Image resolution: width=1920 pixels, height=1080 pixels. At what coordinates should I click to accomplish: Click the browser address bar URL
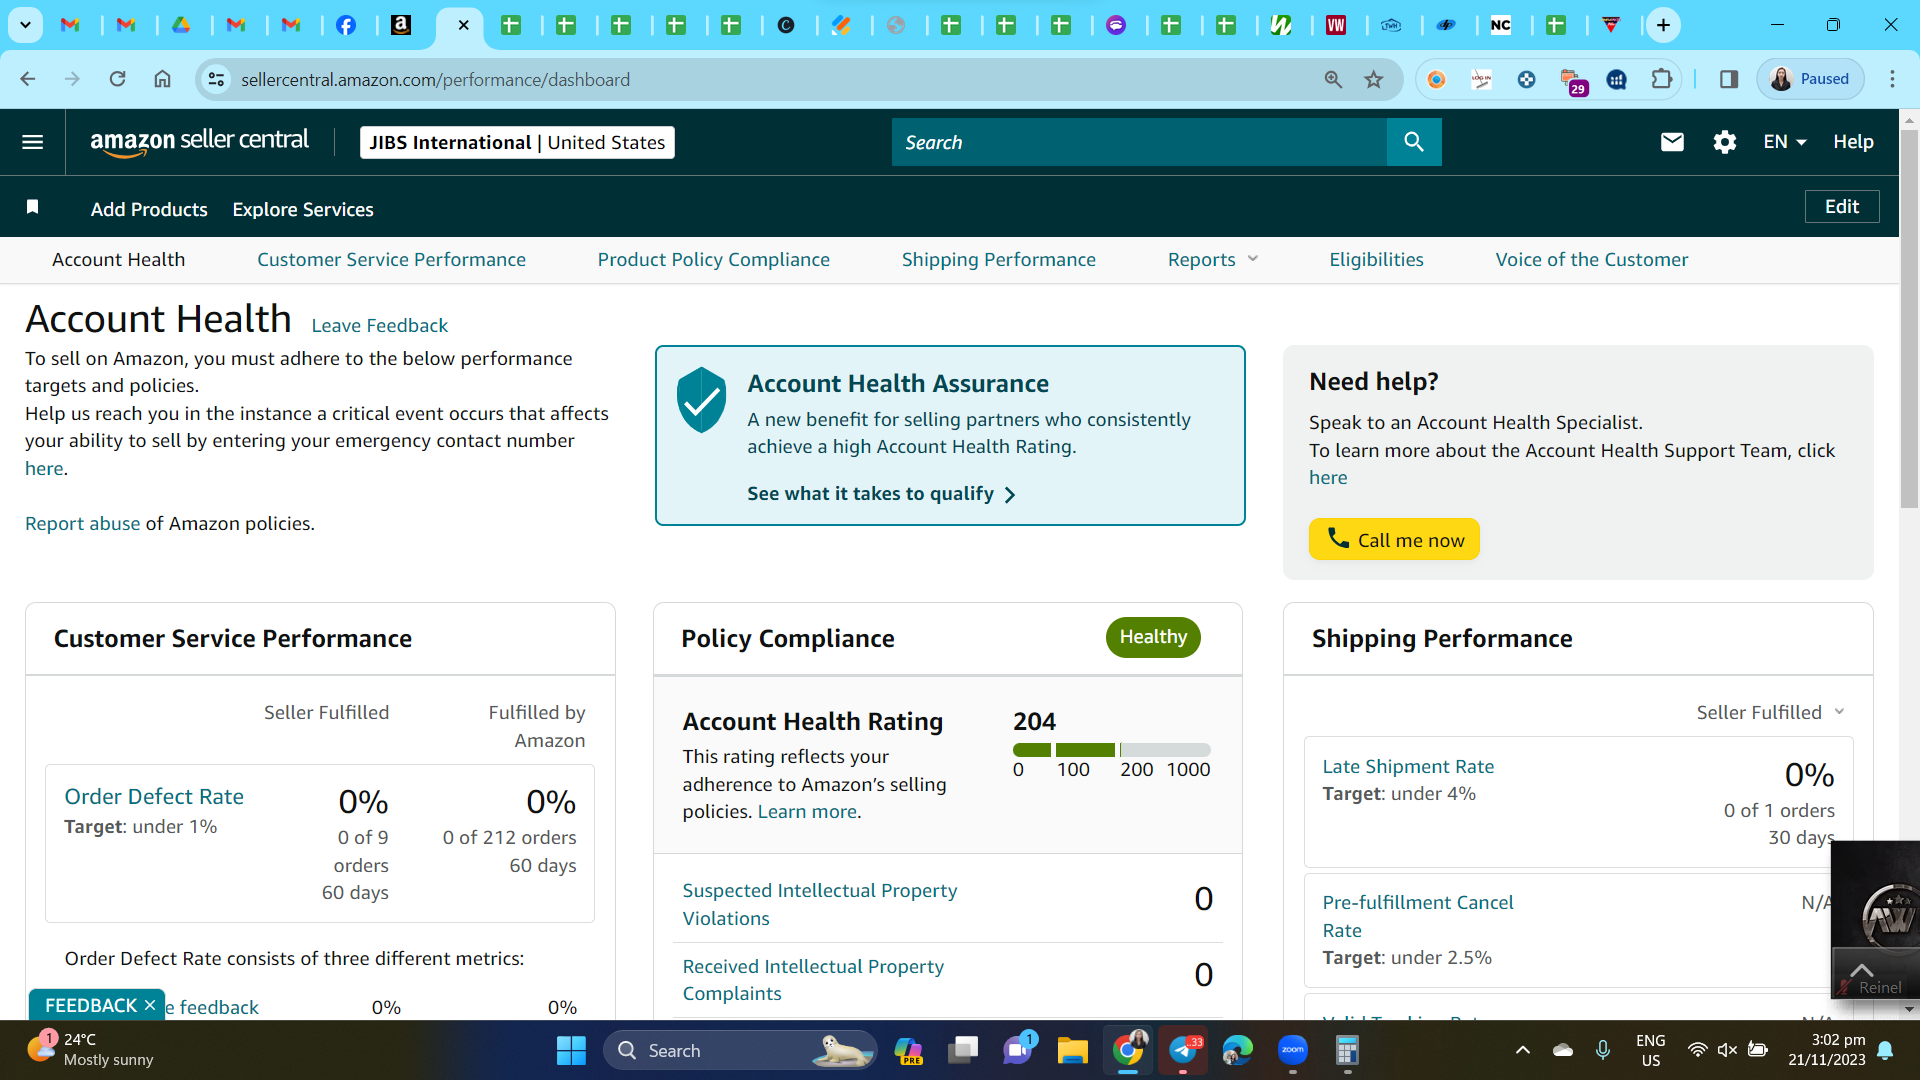click(x=435, y=79)
